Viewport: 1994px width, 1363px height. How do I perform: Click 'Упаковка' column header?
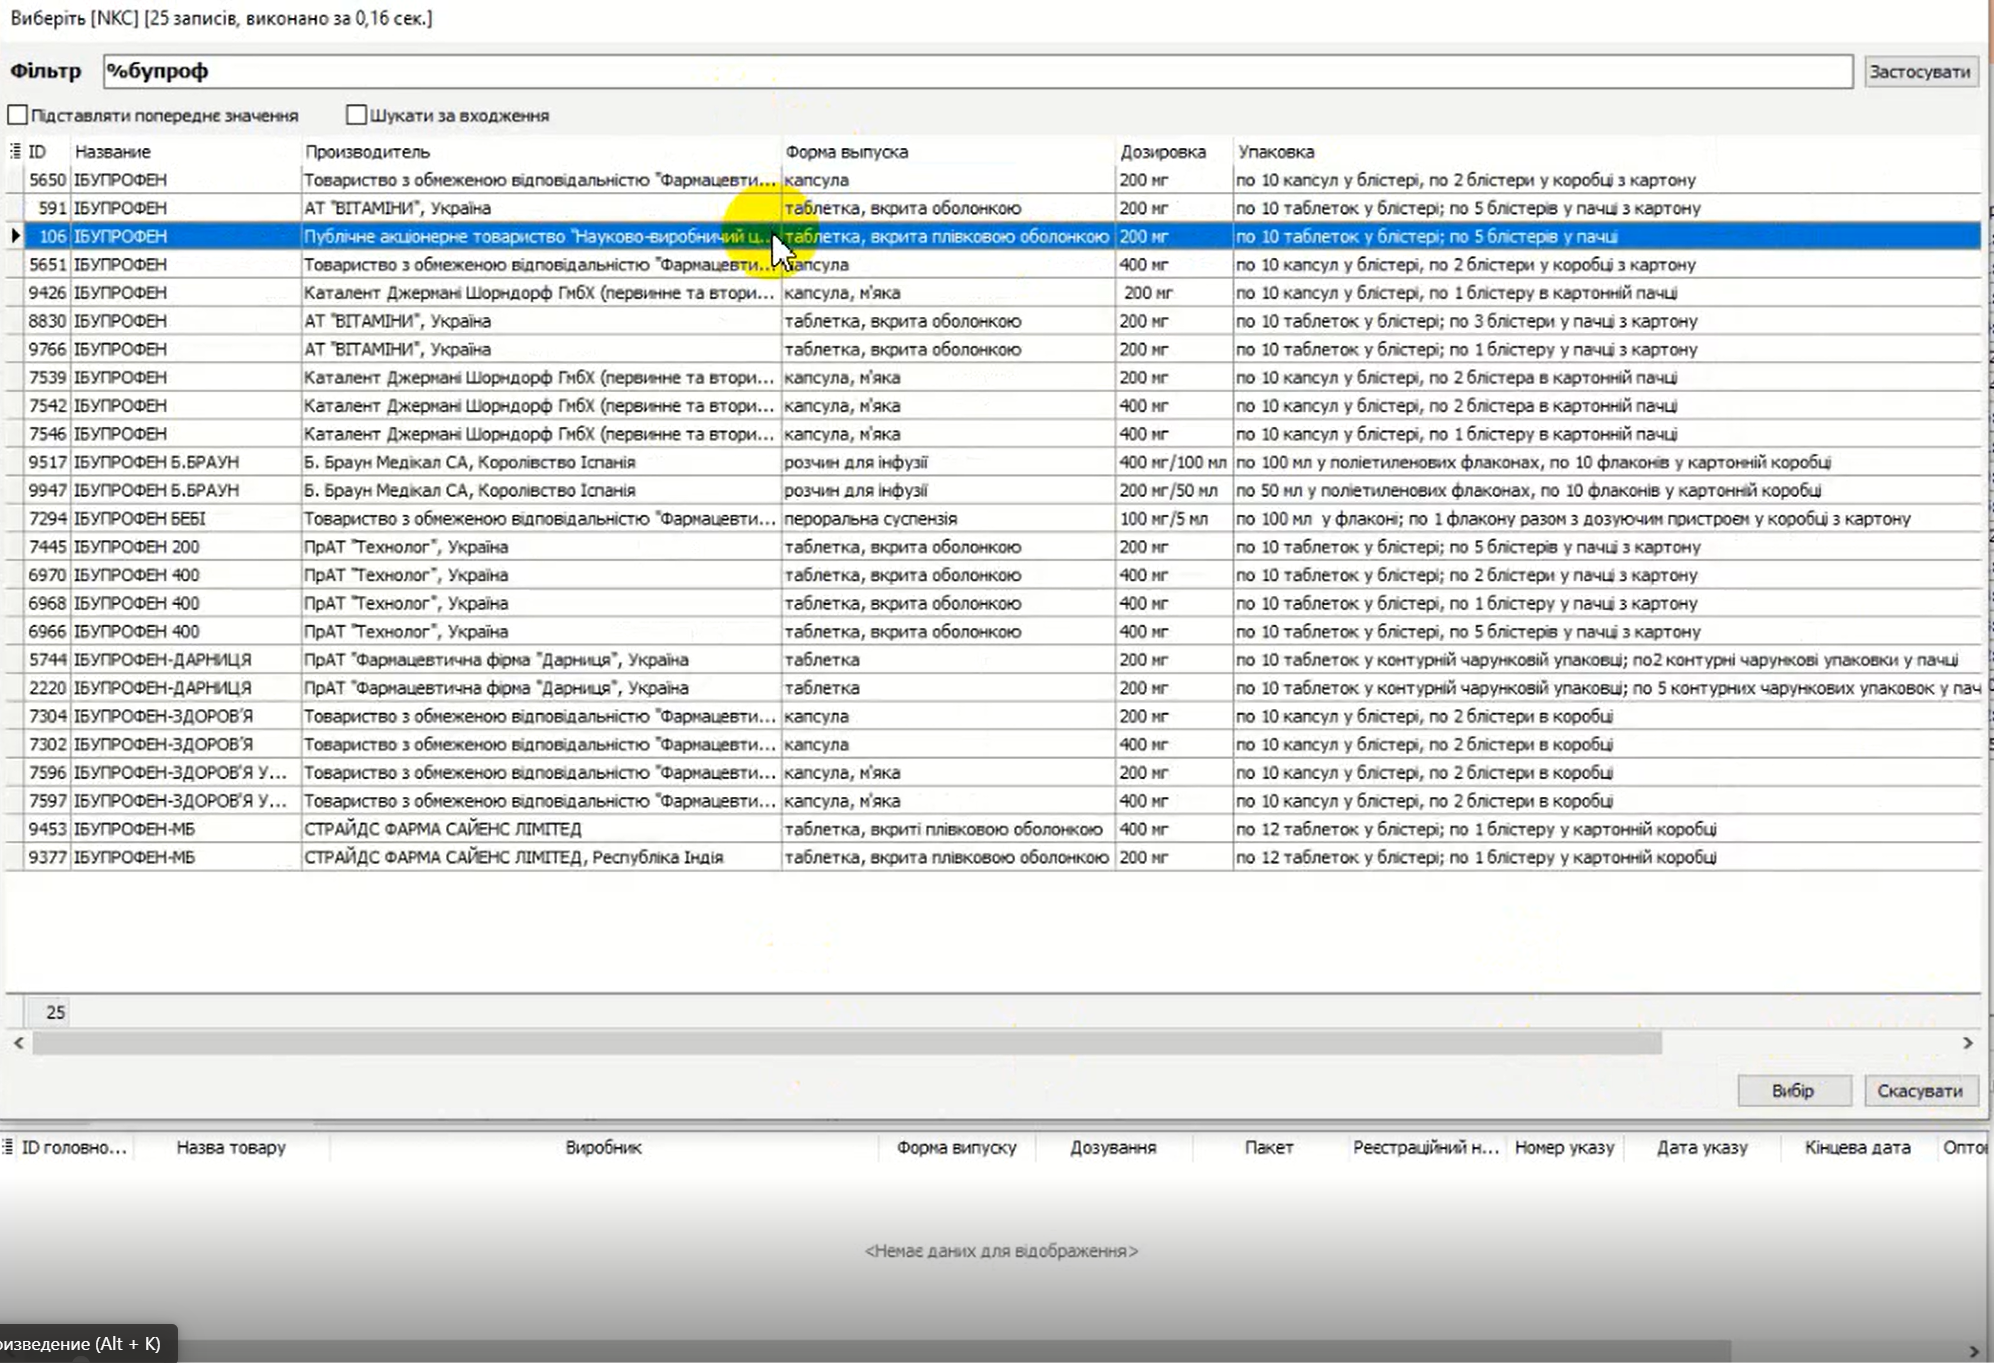pos(1276,152)
